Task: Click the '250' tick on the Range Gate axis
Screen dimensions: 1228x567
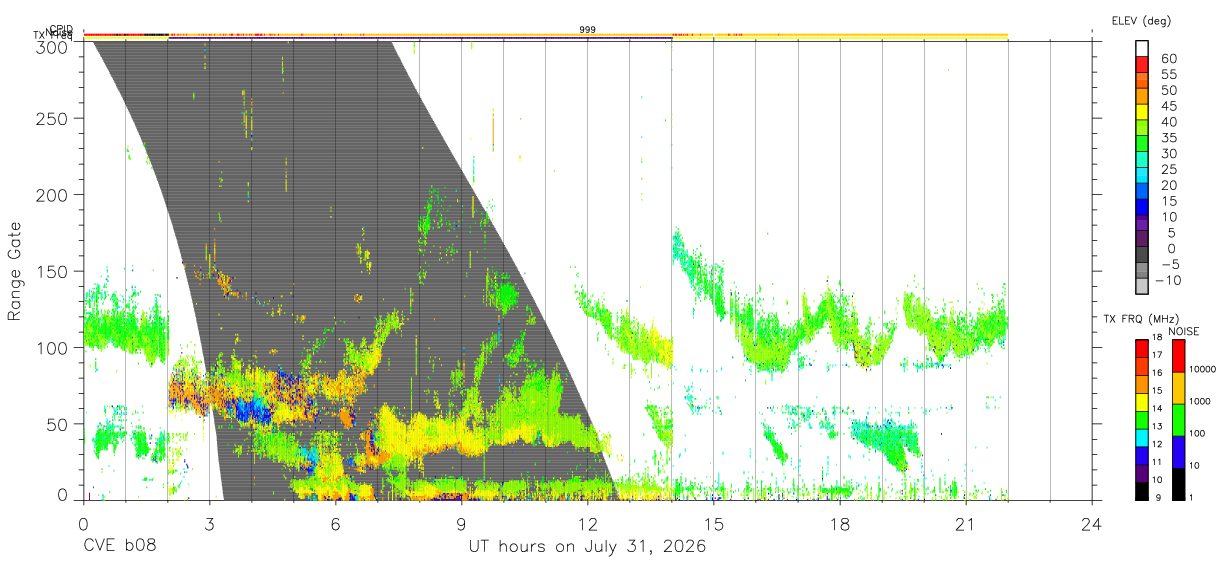Action: coord(52,119)
